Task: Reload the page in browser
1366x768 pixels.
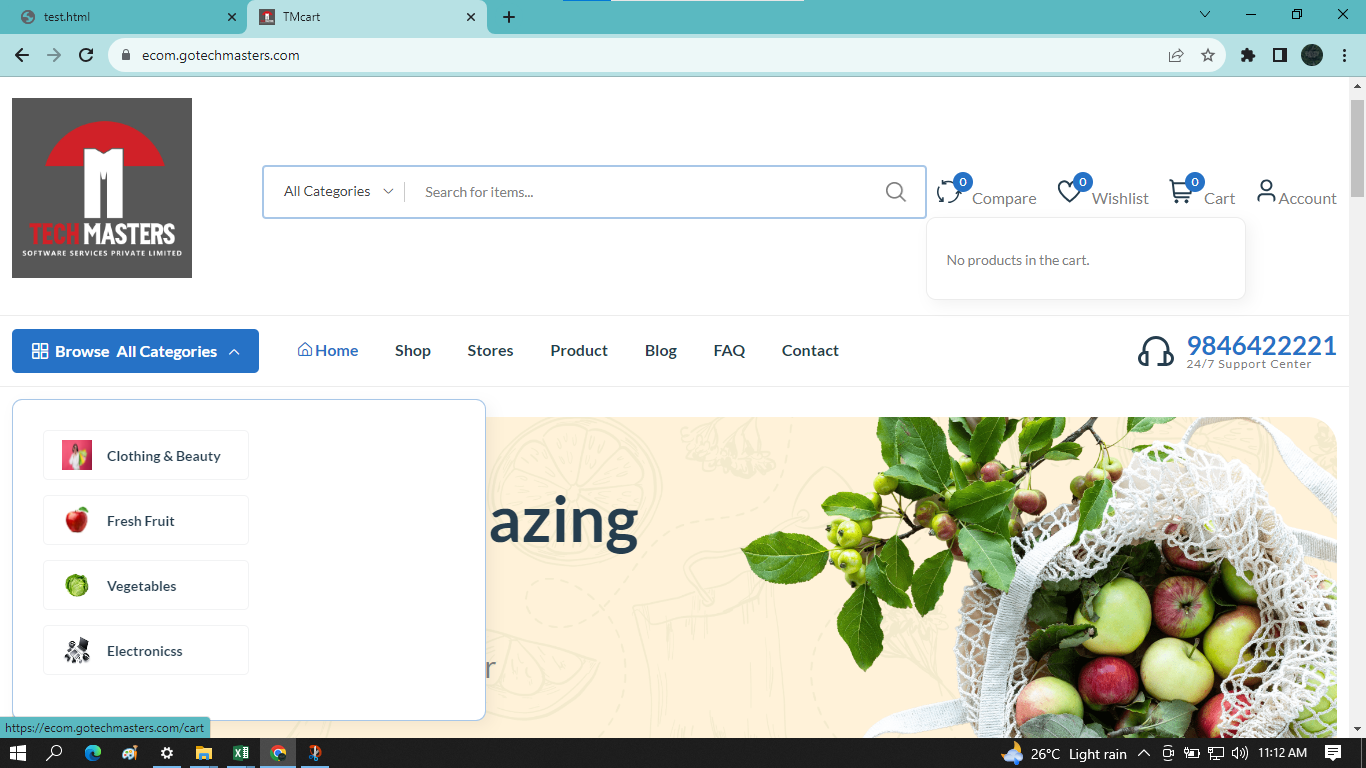Action: click(x=86, y=56)
